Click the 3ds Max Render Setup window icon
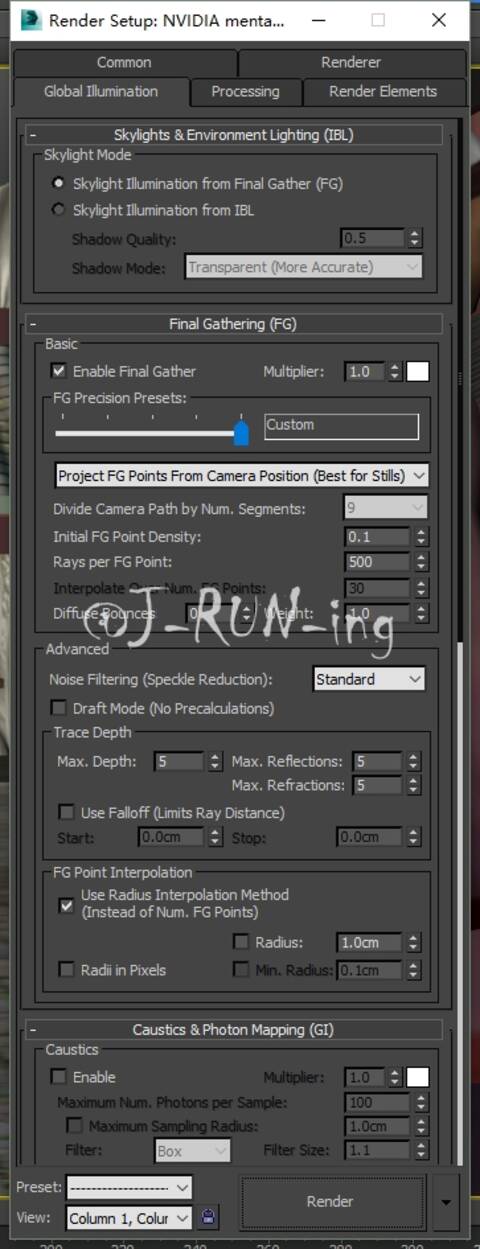 [31, 18]
